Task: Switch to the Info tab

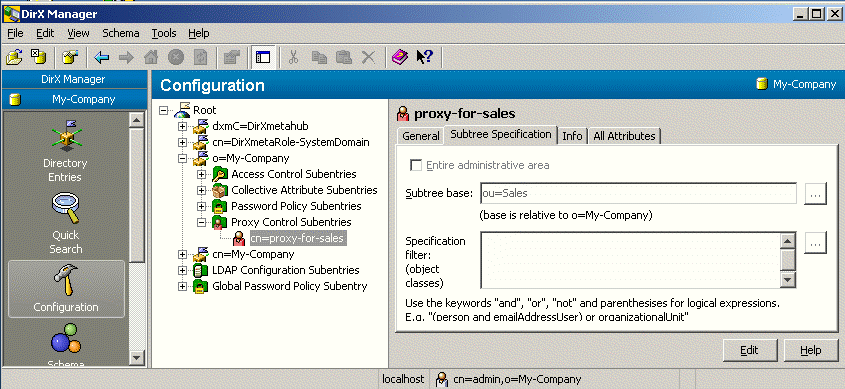Action: 572,136
